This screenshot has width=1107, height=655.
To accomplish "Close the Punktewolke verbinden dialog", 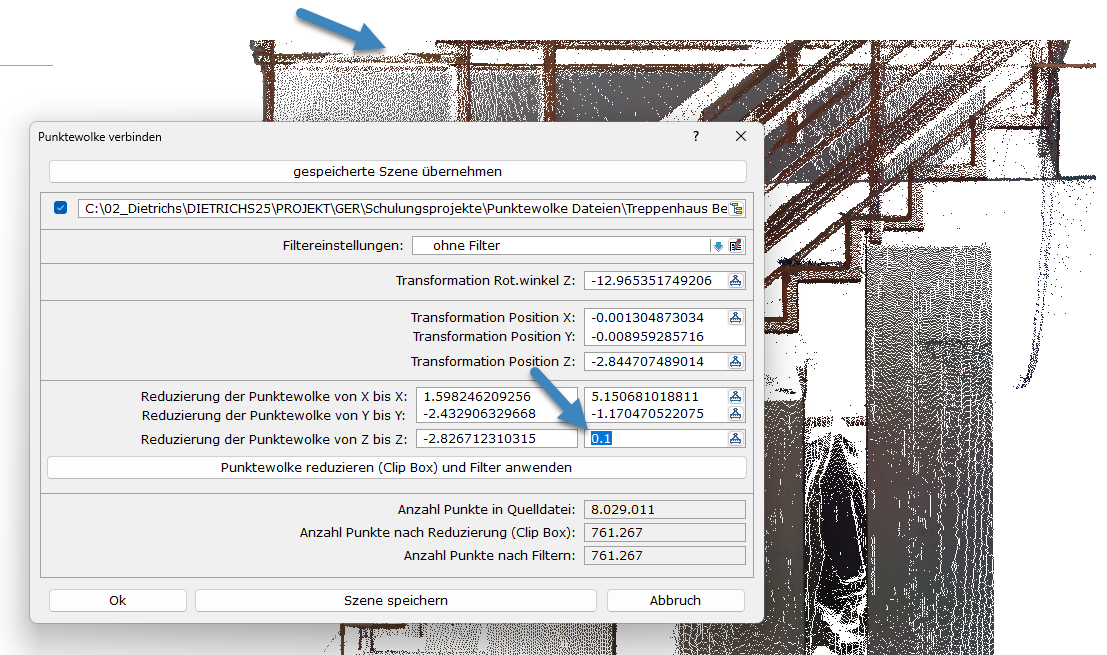I will (741, 137).
